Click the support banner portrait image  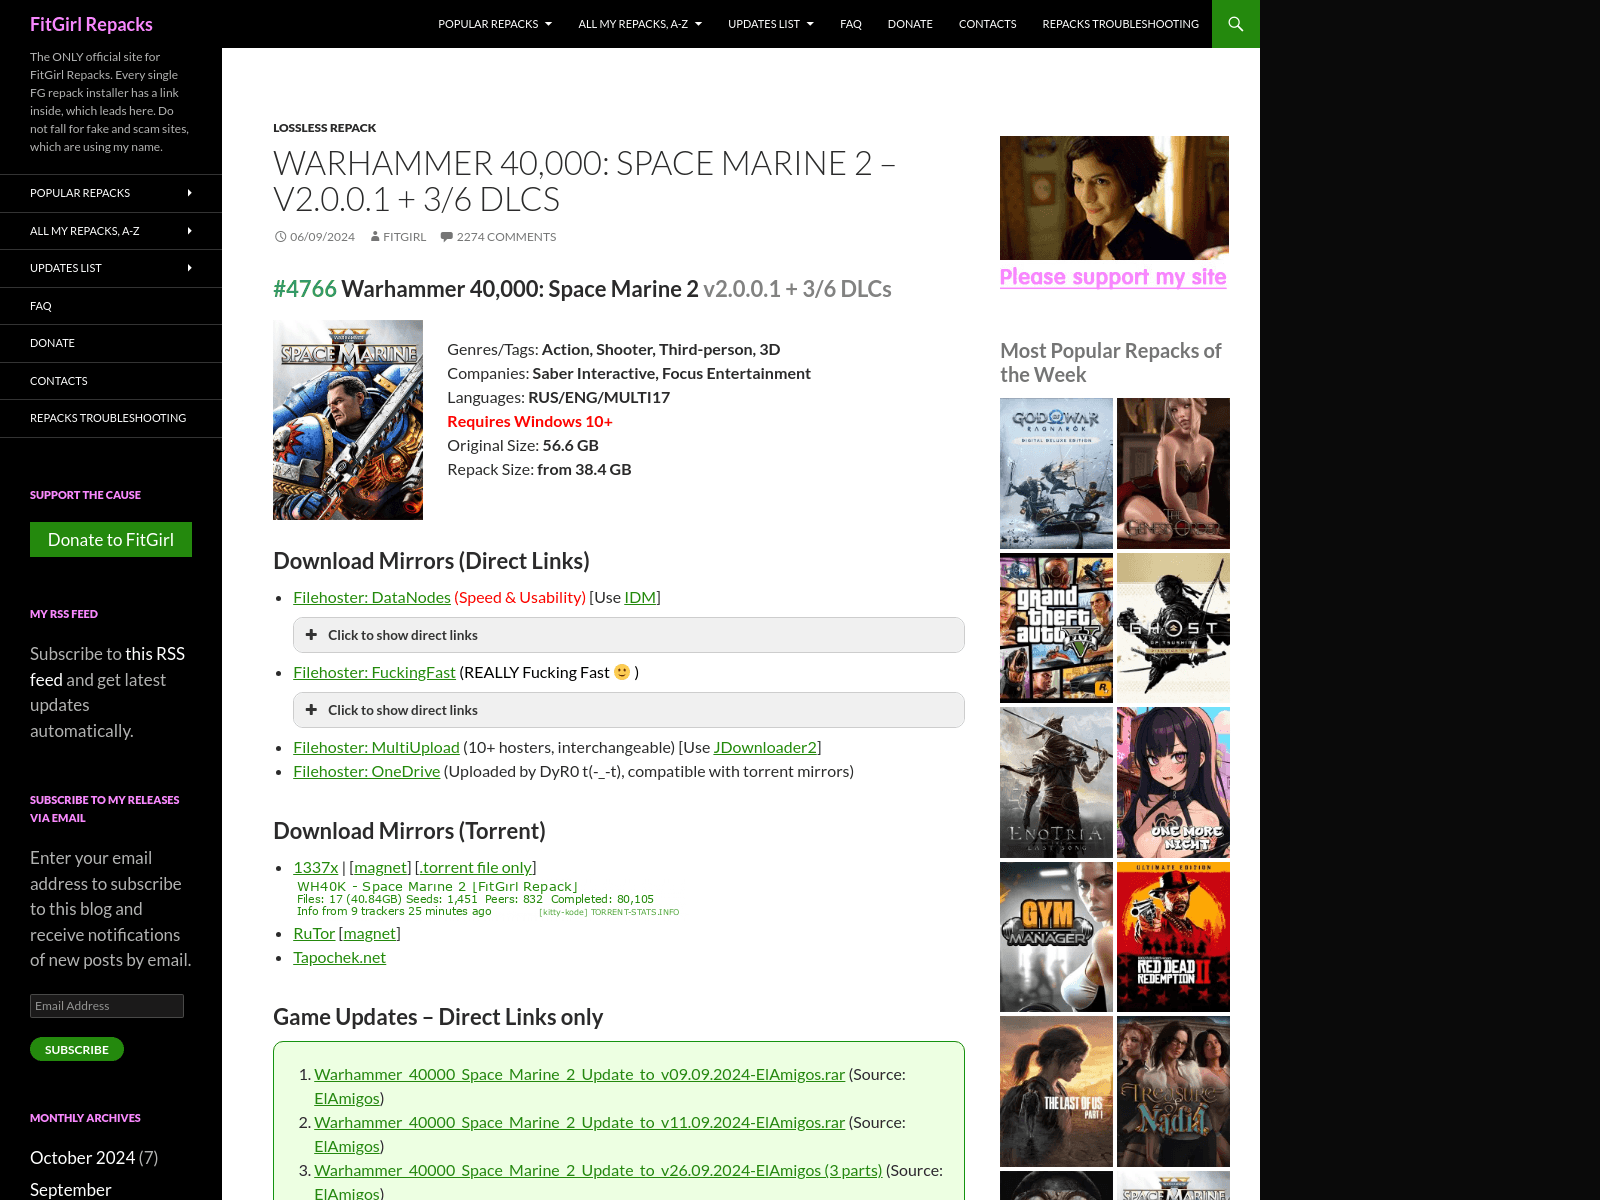[1114, 198]
